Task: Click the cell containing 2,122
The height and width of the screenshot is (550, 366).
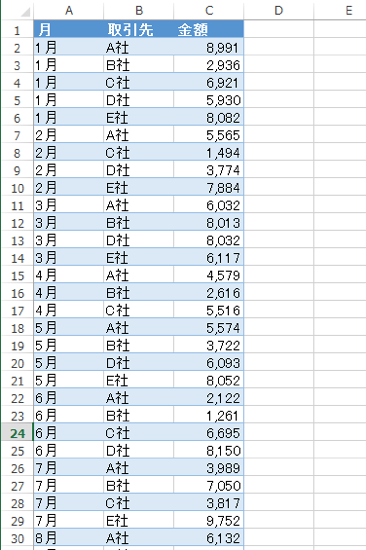Action: coord(208,398)
